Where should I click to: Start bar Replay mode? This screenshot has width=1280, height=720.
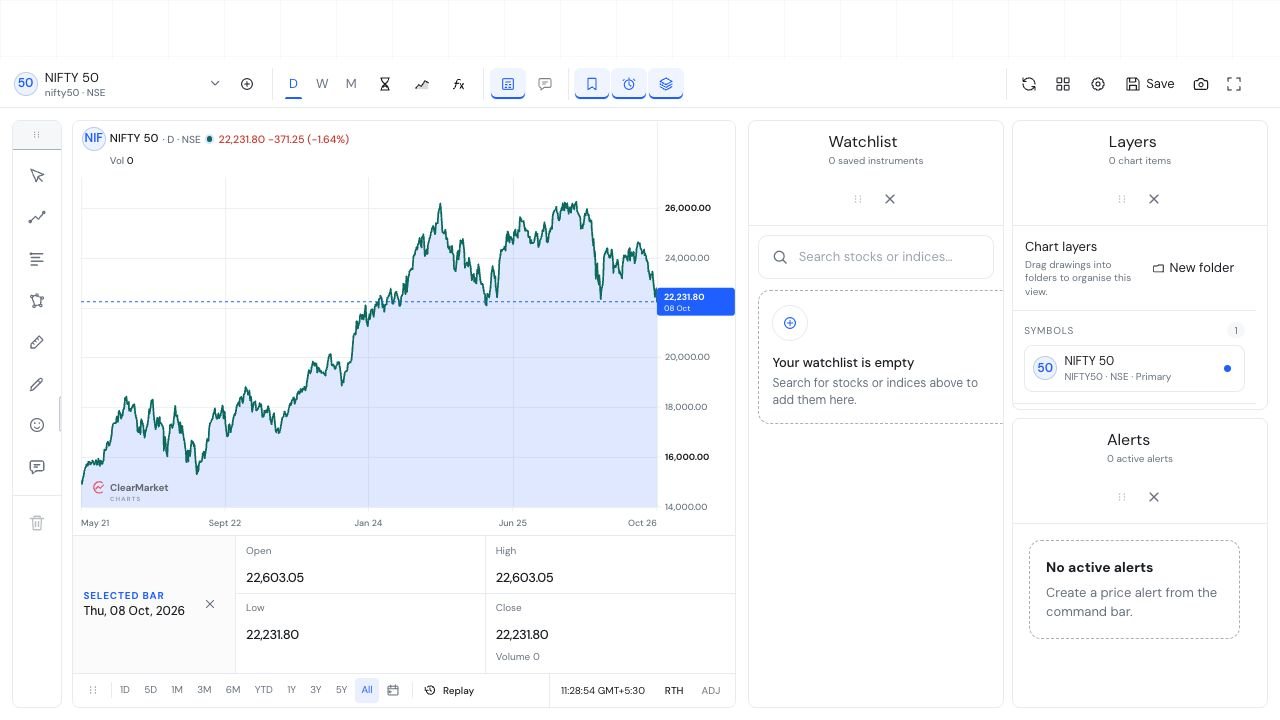pyautogui.click(x=449, y=690)
